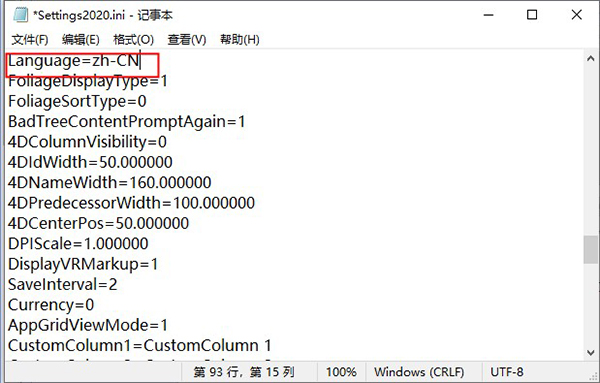
Task: Click the UTF-8 encoding status entry
Action: [507, 372]
